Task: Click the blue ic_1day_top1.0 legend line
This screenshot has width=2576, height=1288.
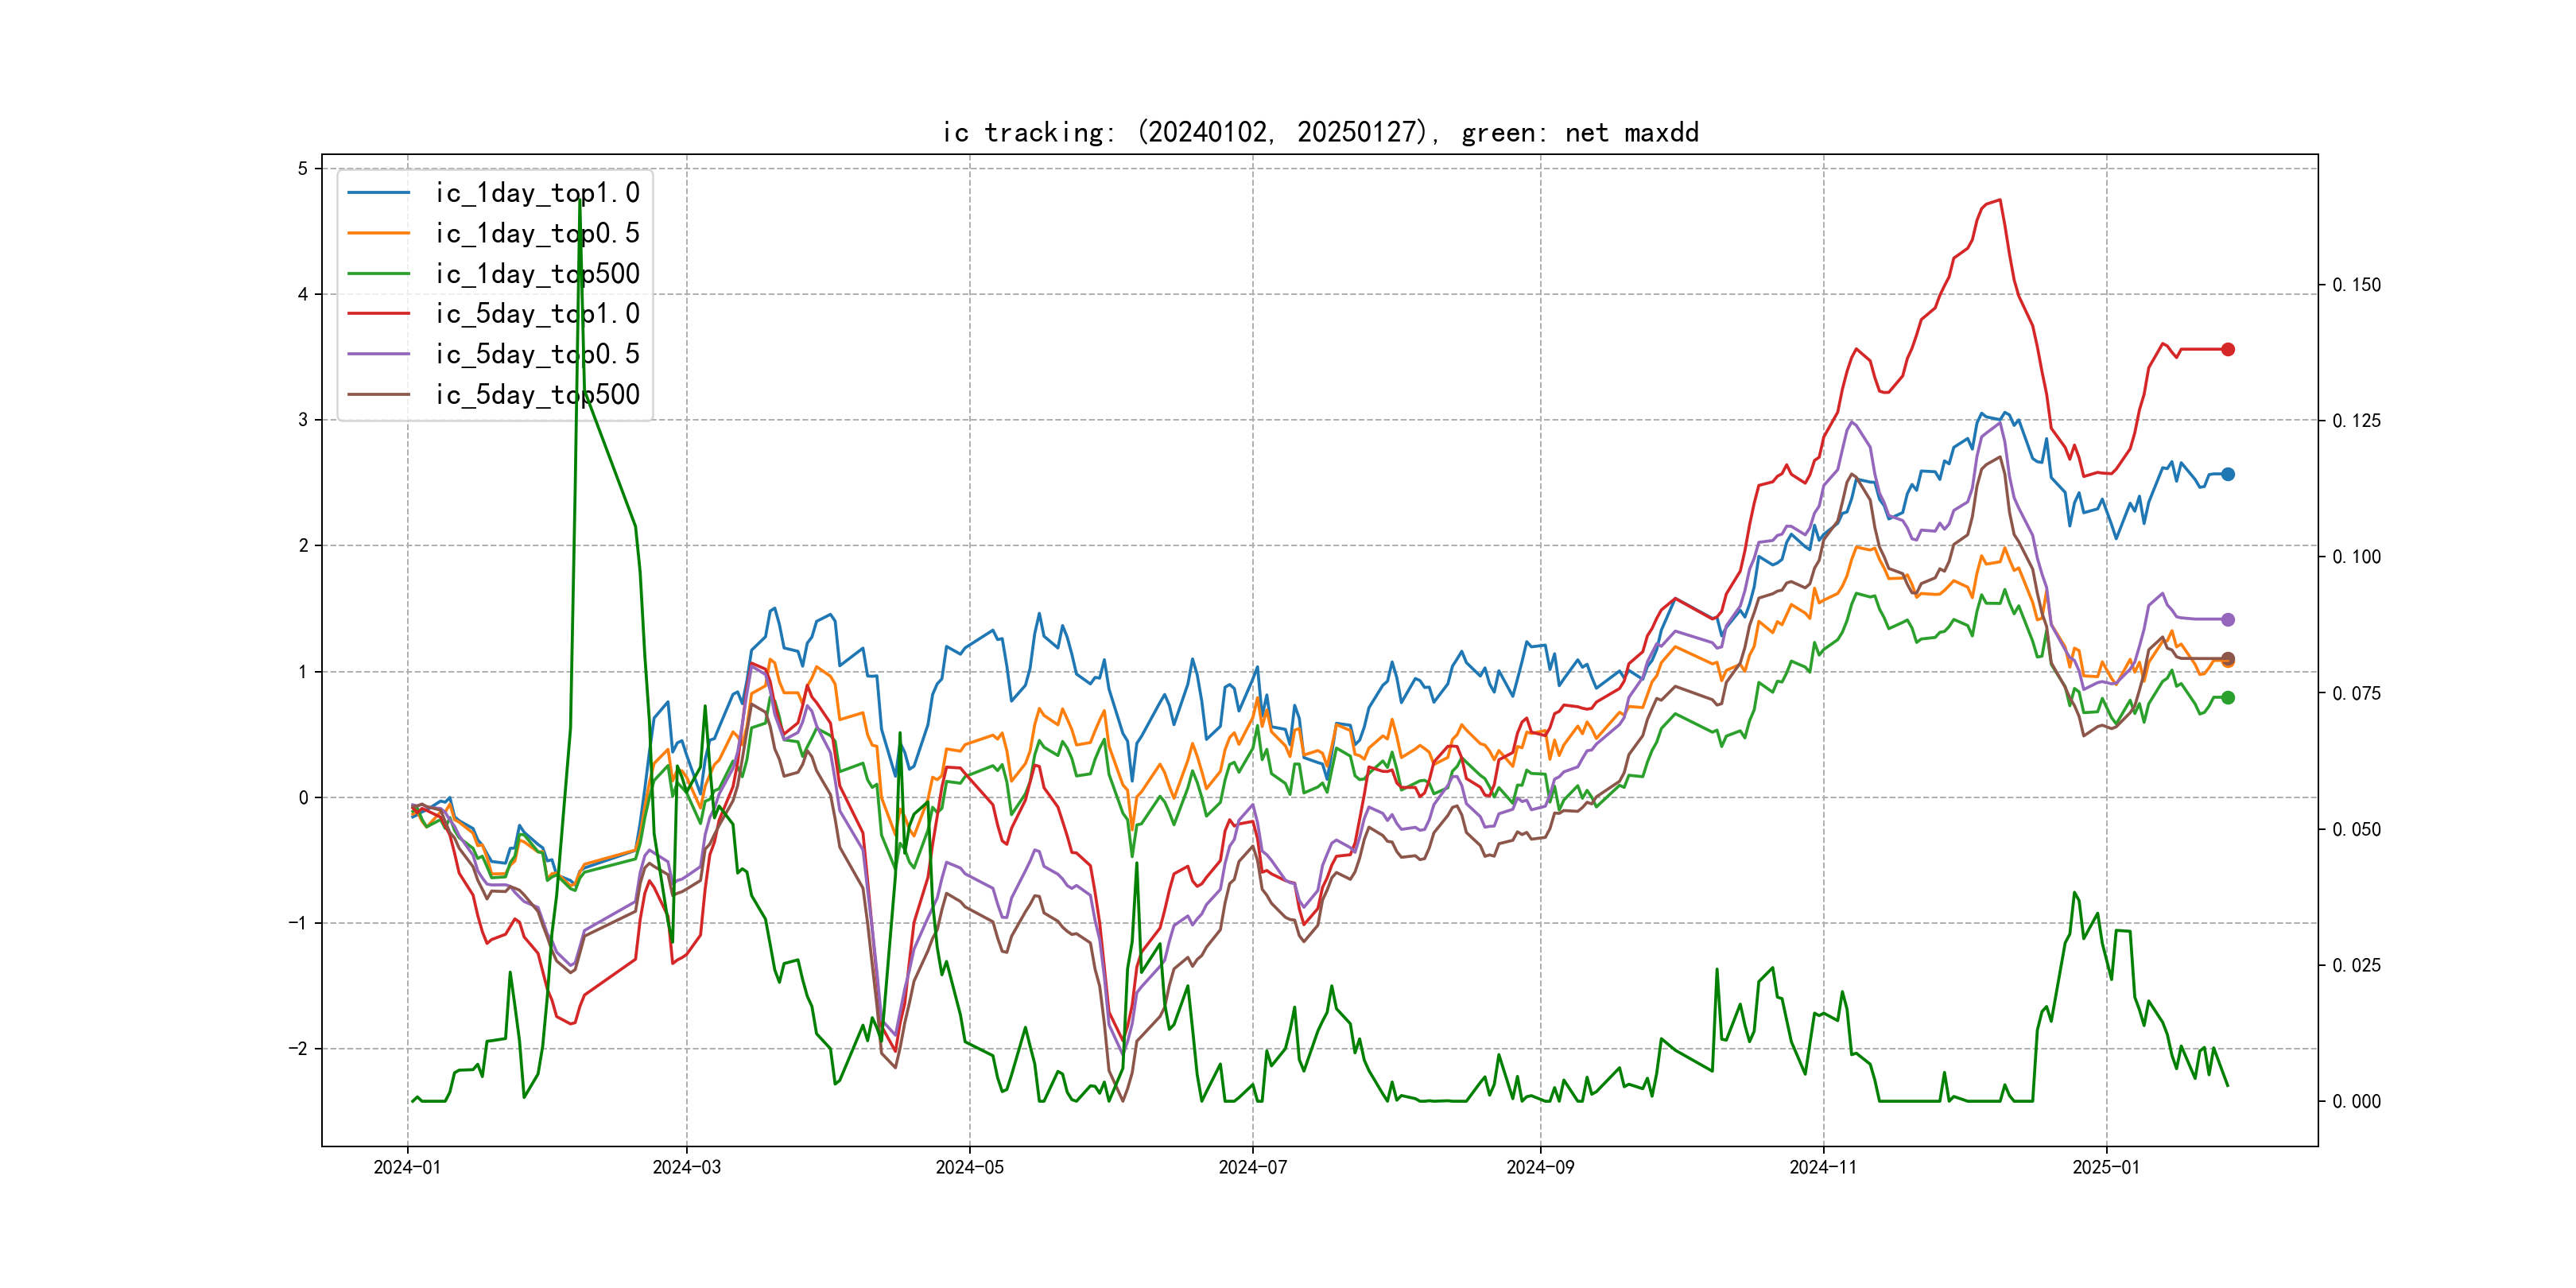Action: pyautogui.click(x=378, y=192)
